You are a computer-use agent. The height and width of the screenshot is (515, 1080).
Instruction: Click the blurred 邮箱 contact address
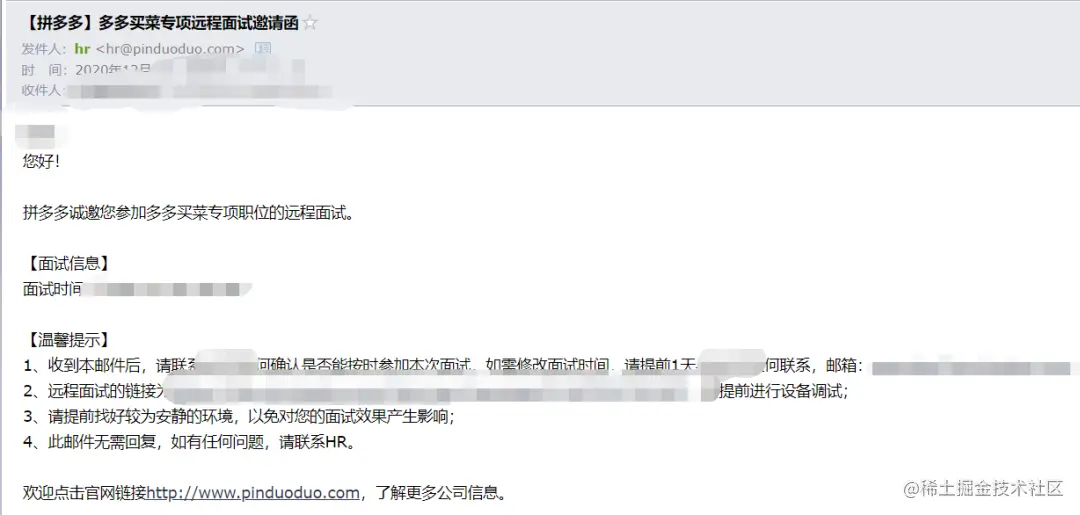(x=975, y=366)
